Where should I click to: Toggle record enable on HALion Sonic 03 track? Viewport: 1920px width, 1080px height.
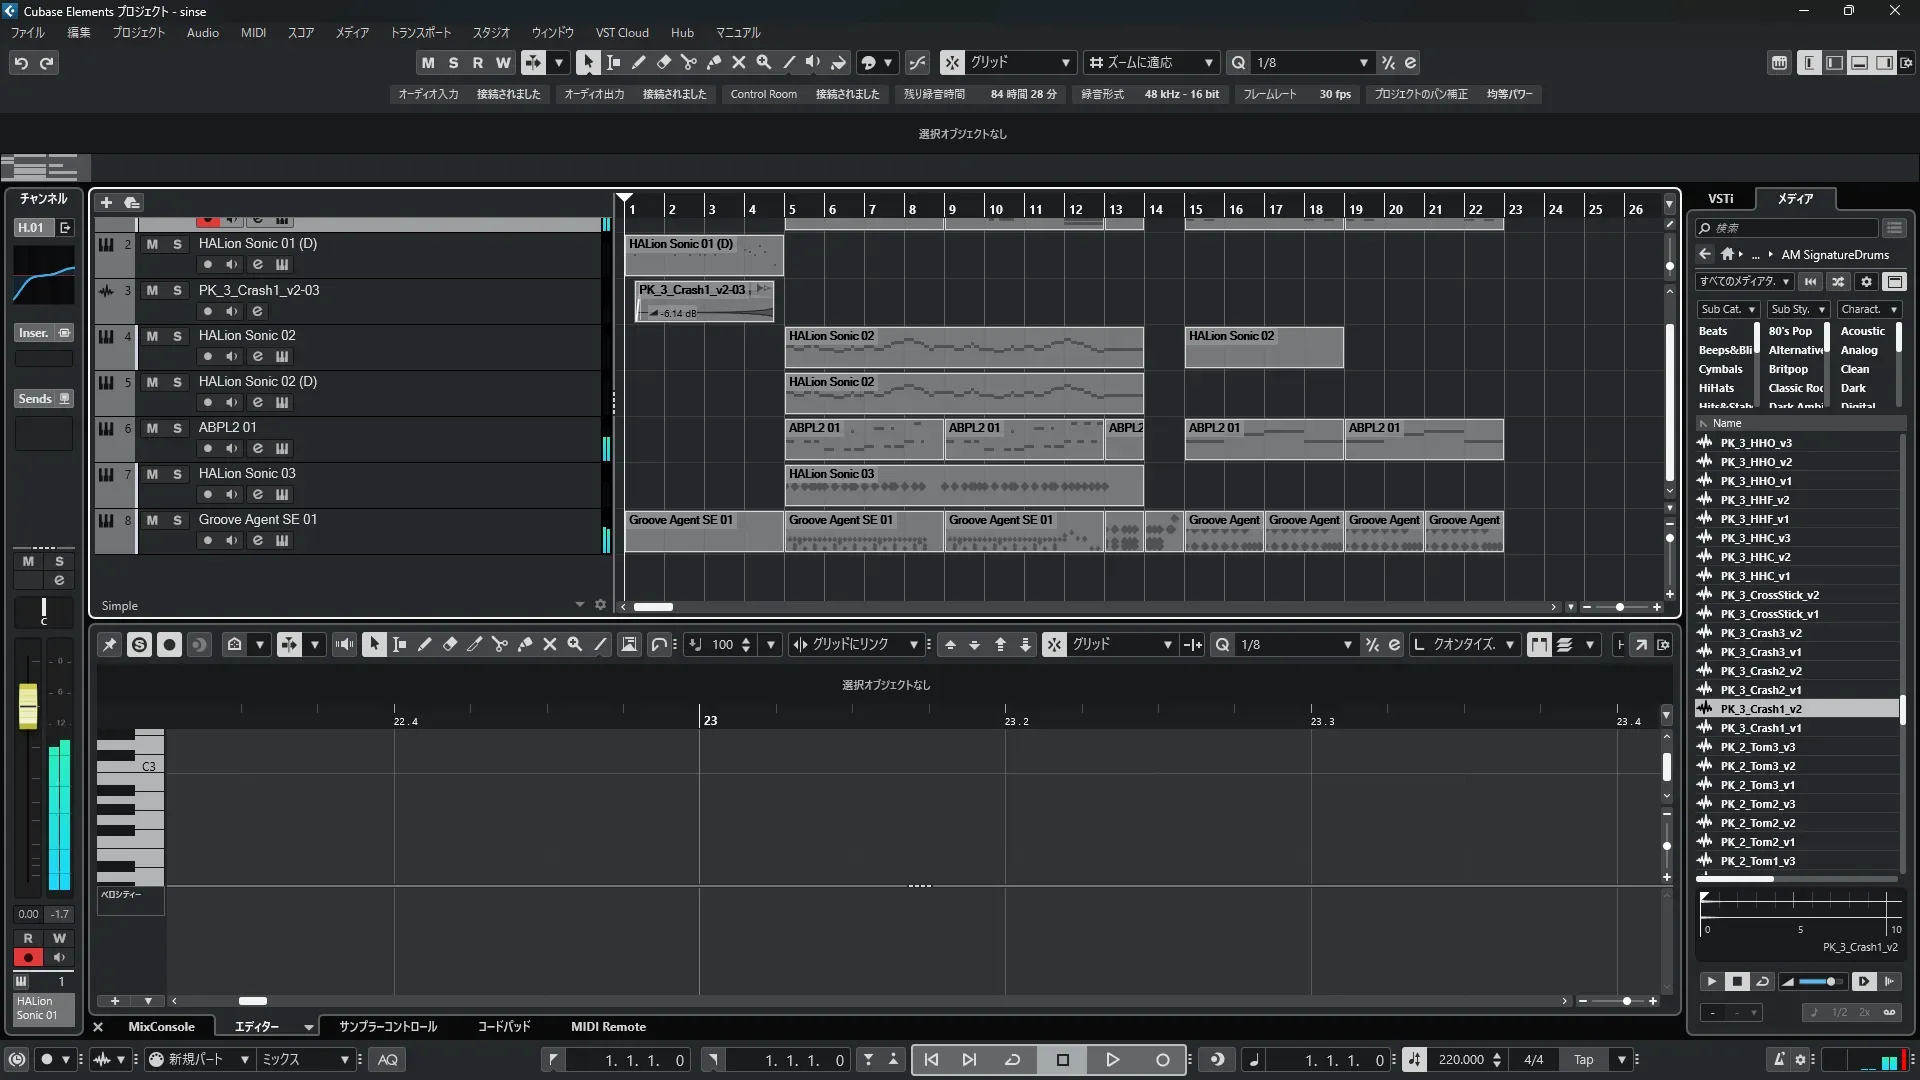pyautogui.click(x=208, y=494)
